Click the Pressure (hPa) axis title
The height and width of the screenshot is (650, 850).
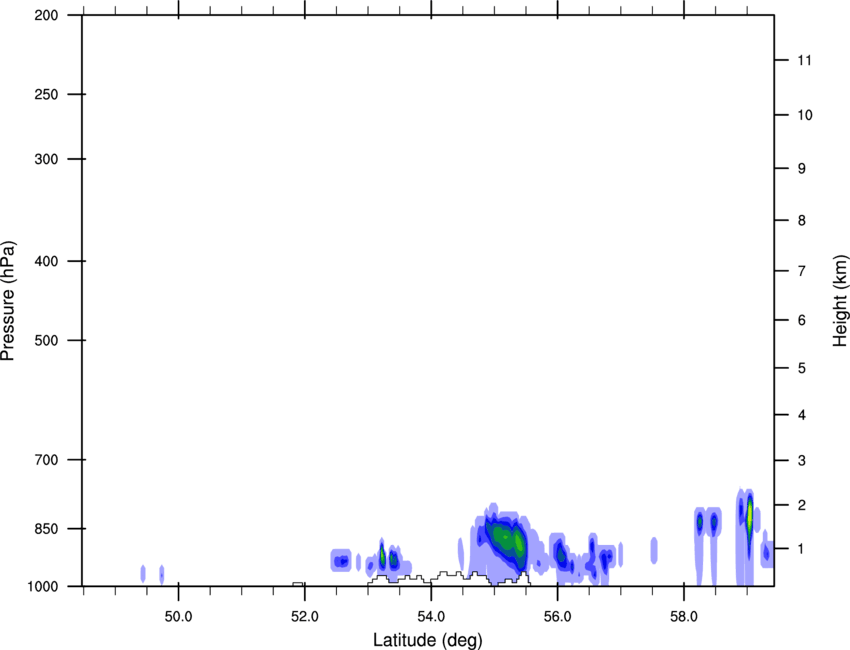(9, 300)
